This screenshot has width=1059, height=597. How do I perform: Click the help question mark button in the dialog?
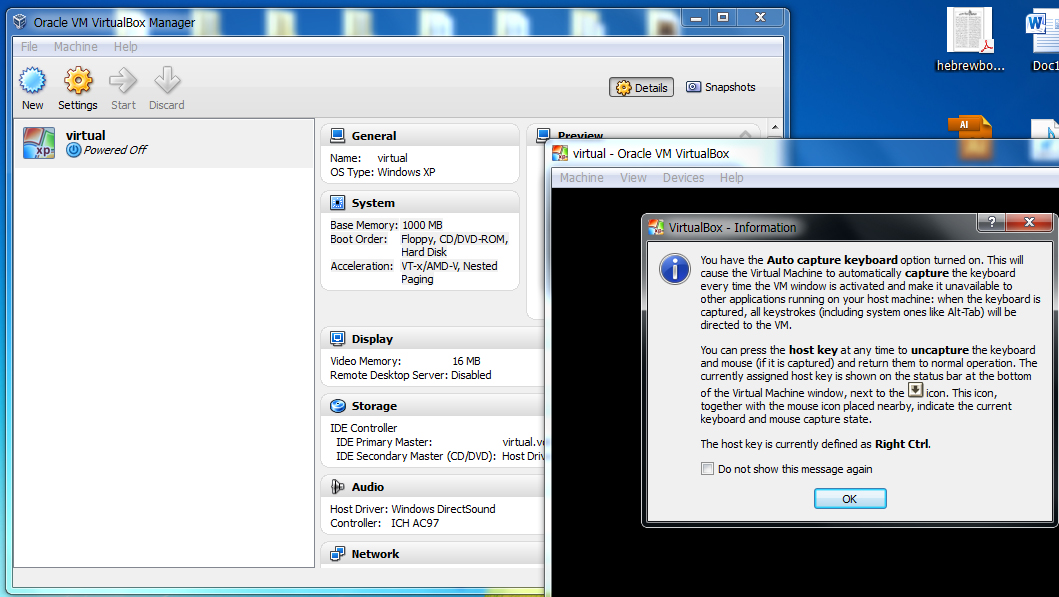click(991, 222)
